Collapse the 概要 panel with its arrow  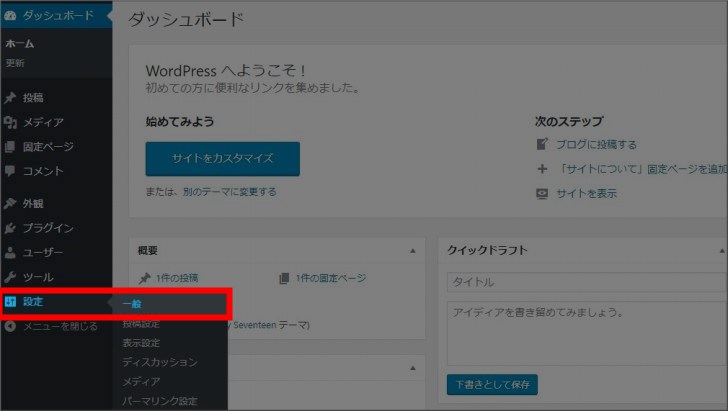pyautogui.click(x=412, y=251)
